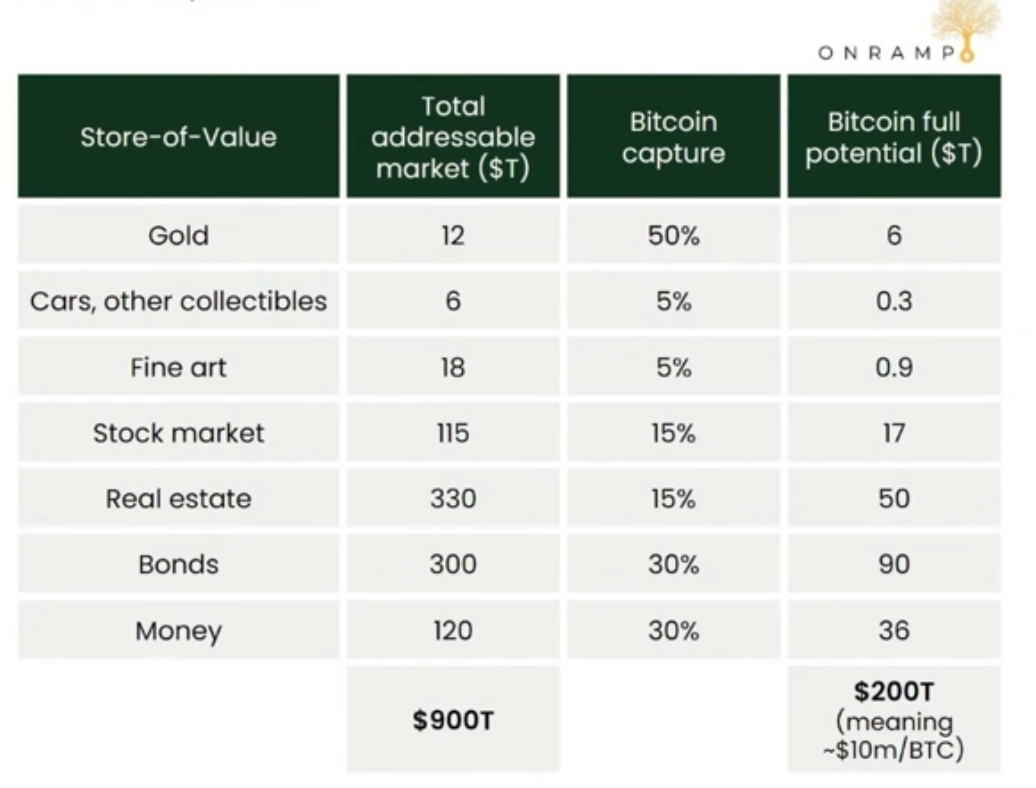
Task: Select the $200T total potential cell
Action: coord(893,720)
